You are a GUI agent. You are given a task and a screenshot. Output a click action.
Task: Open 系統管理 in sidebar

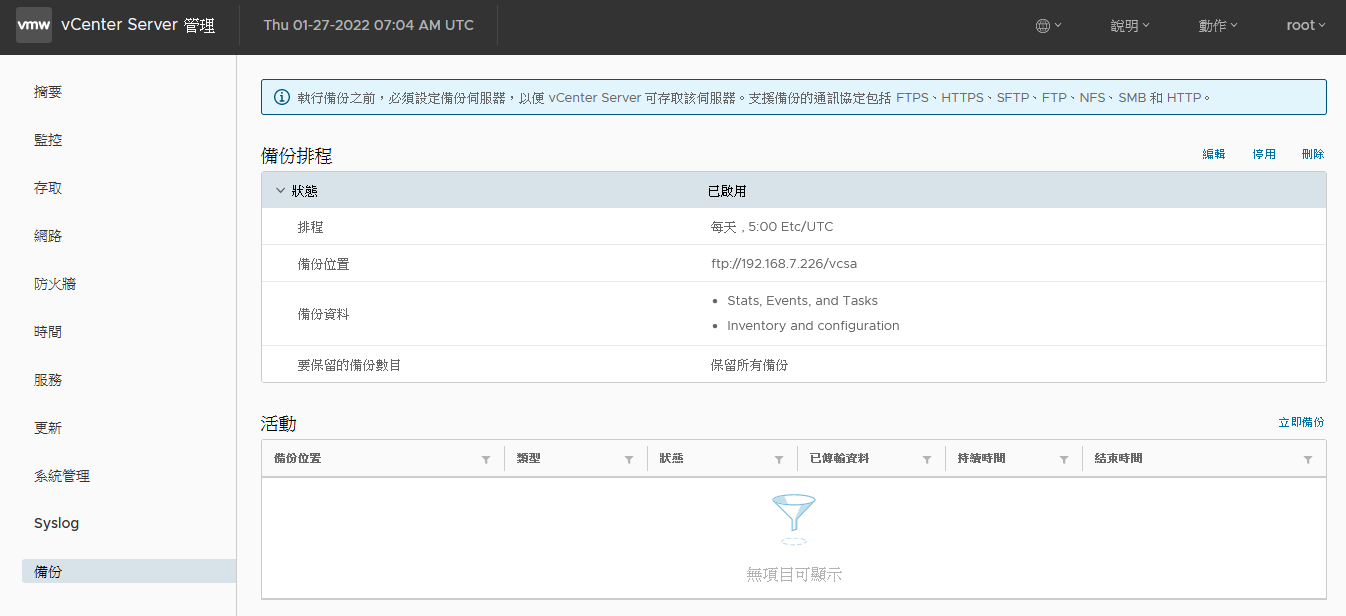pos(62,476)
